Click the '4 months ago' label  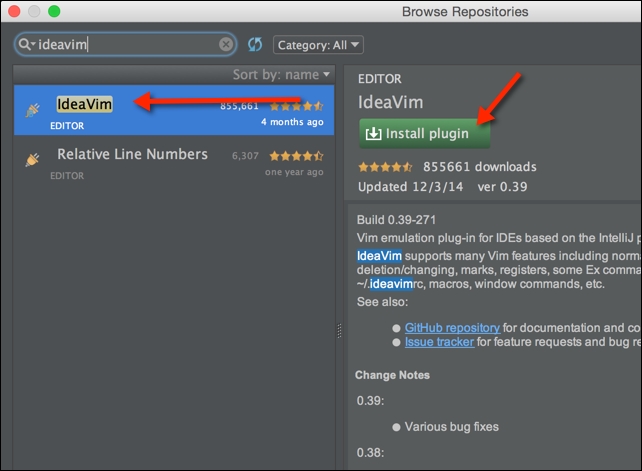click(292, 122)
